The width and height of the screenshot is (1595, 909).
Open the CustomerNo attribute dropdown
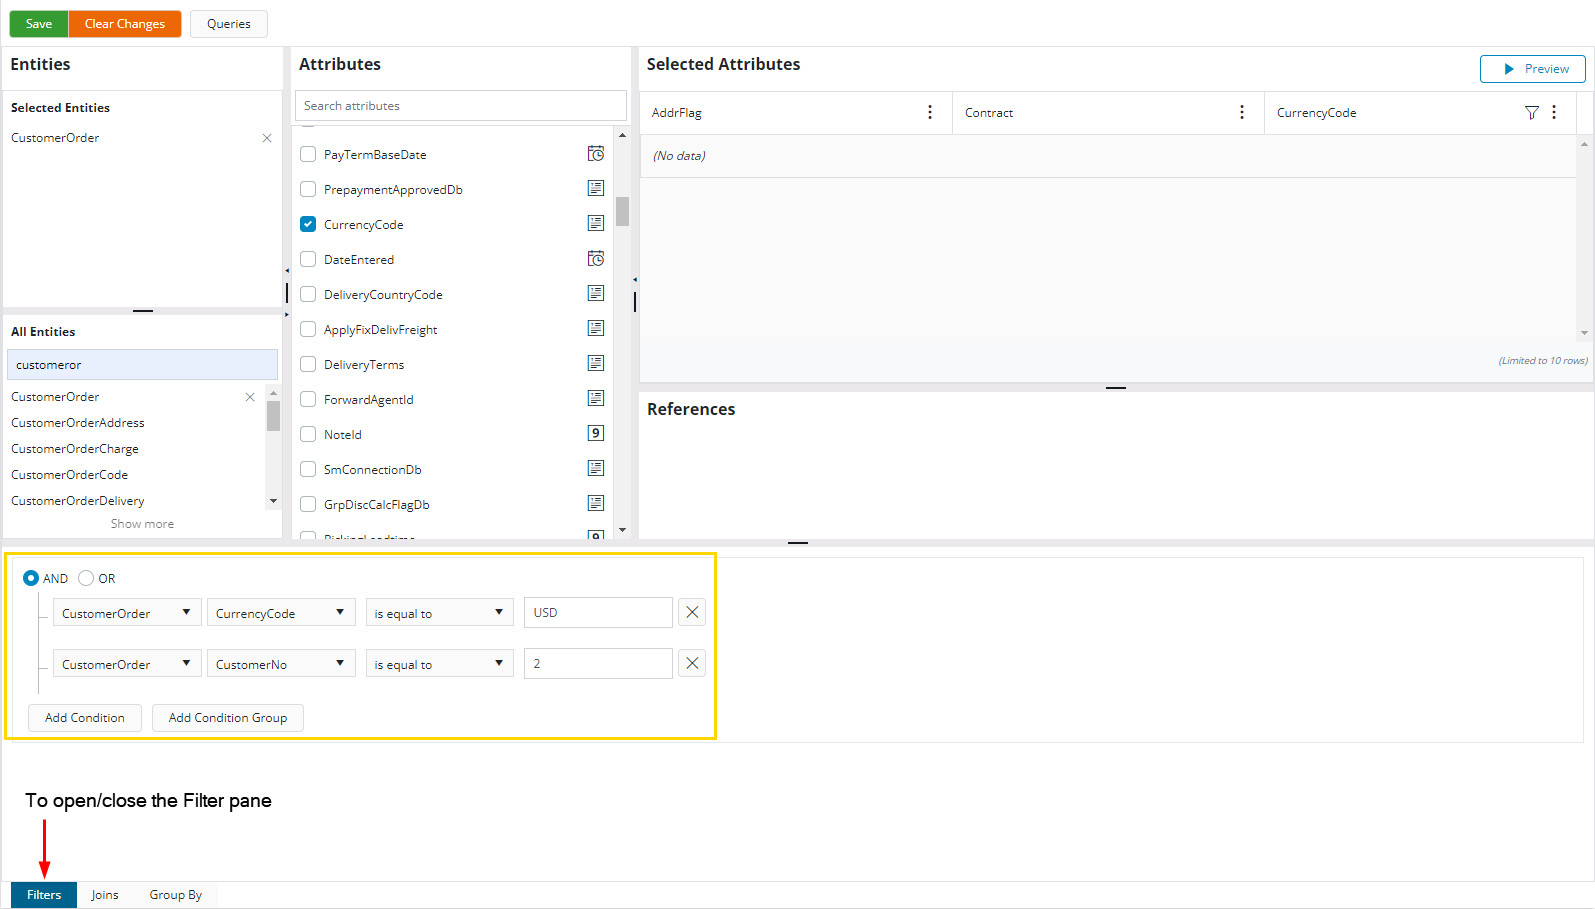[x=281, y=664]
